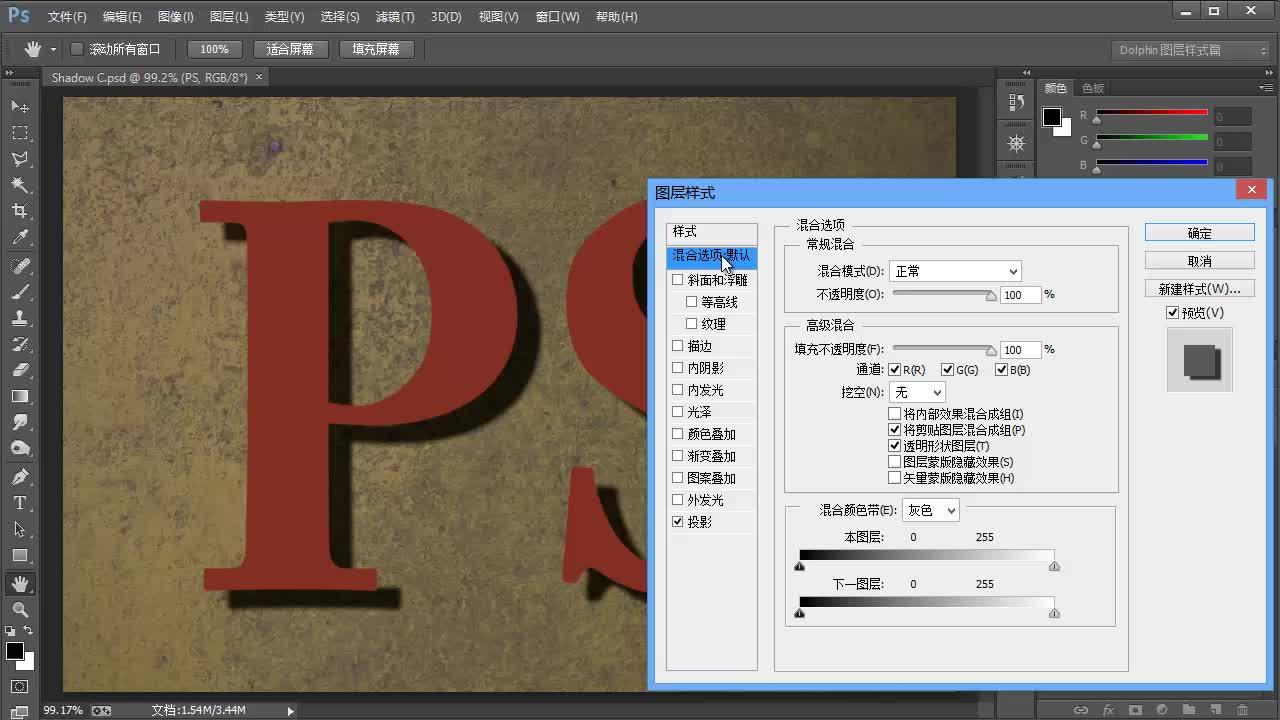Click the 100% zoom button
Viewport: 1280px width, 720px height.
214,49
